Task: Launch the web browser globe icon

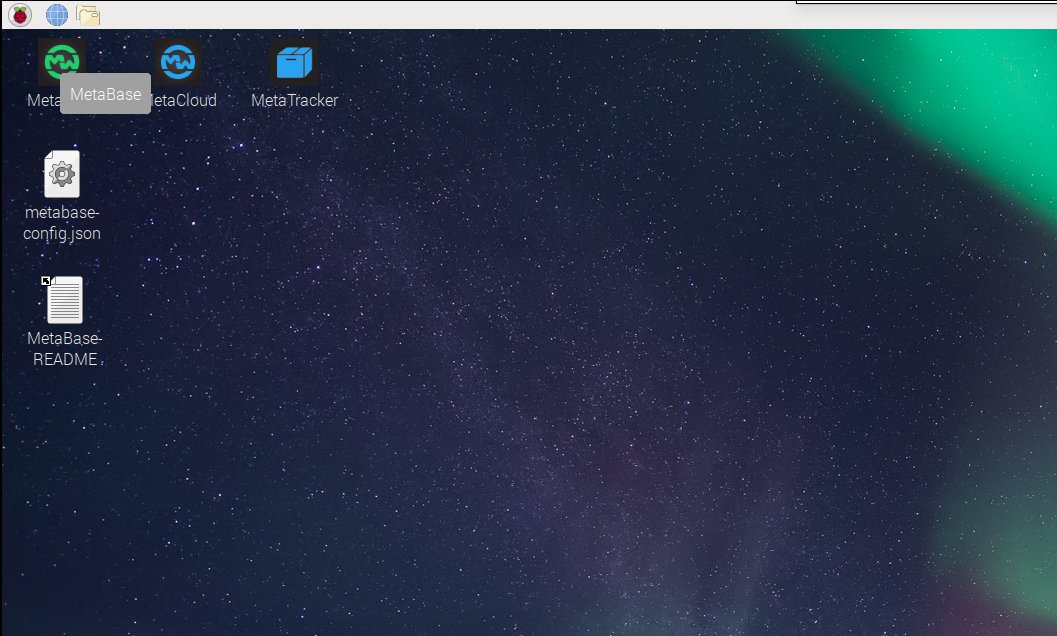Action: point(57,14)
